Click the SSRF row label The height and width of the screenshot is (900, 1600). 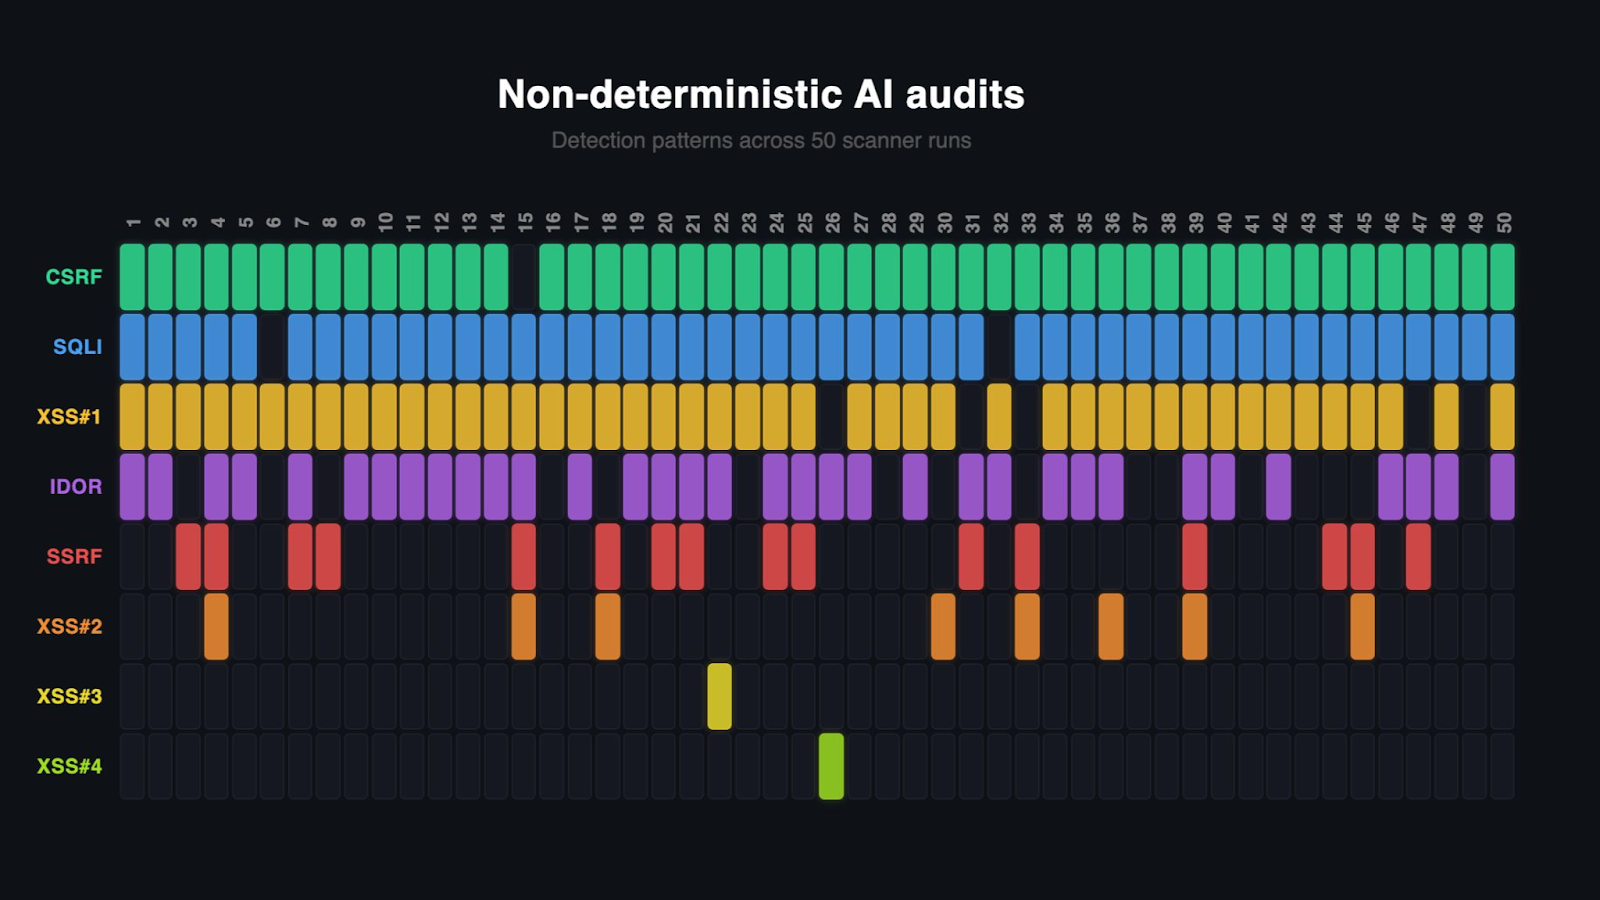click(73, 556)
